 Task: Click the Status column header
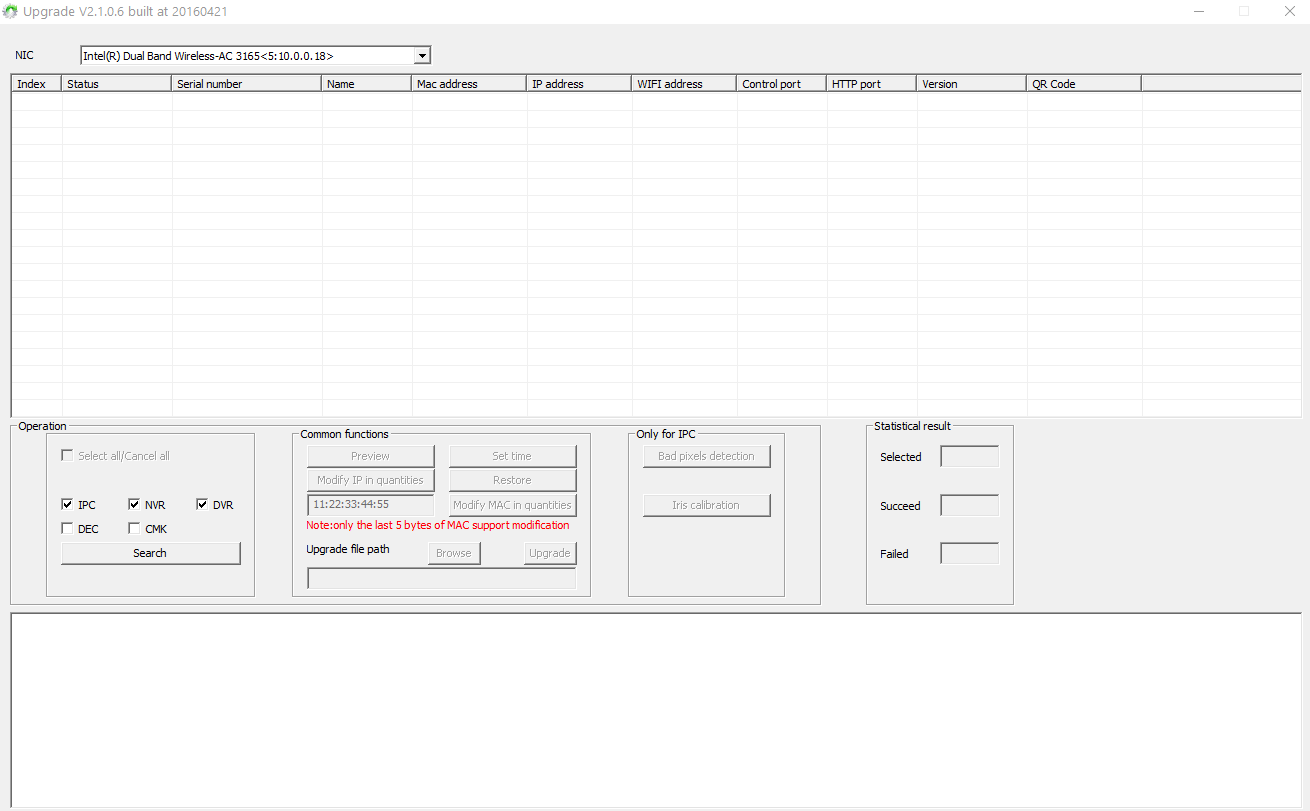pyautogui.click(x=116, y=84)
